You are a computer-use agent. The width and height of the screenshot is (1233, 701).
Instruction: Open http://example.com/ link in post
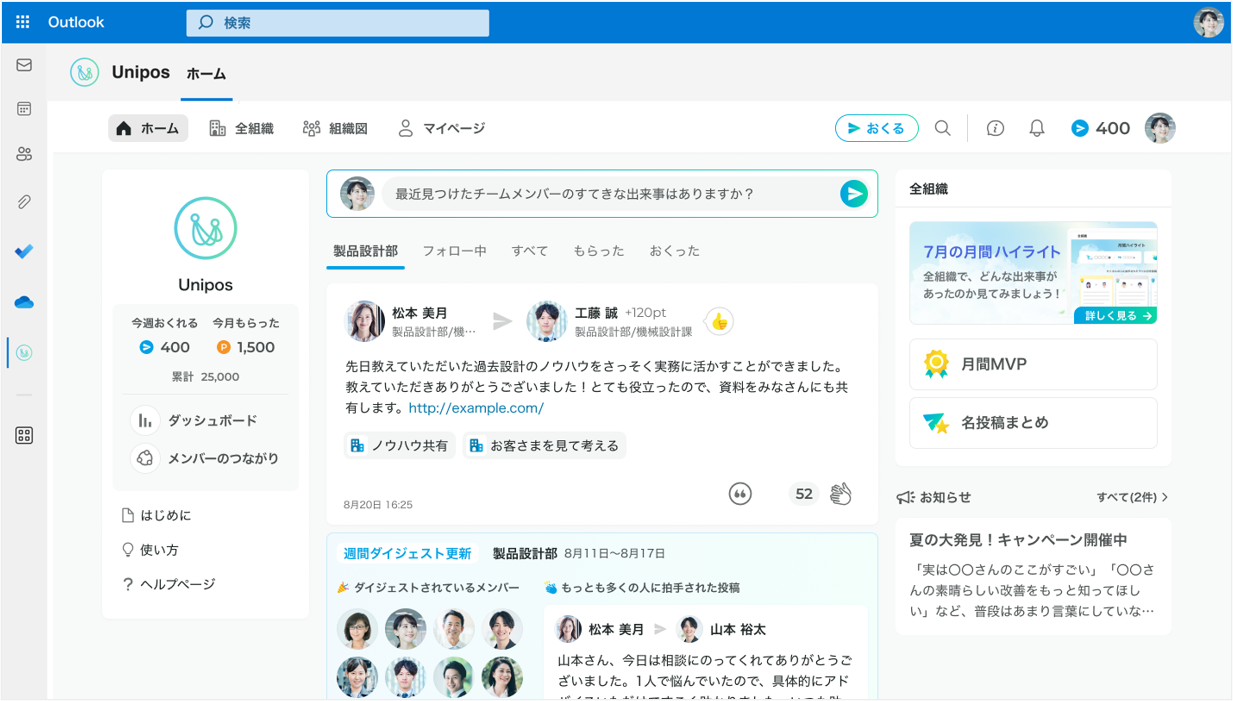click(476, 408)
